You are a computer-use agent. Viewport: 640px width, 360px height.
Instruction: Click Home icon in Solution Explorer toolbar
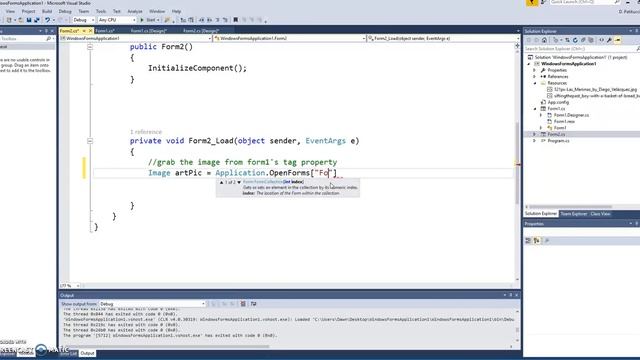pos(544,40)
